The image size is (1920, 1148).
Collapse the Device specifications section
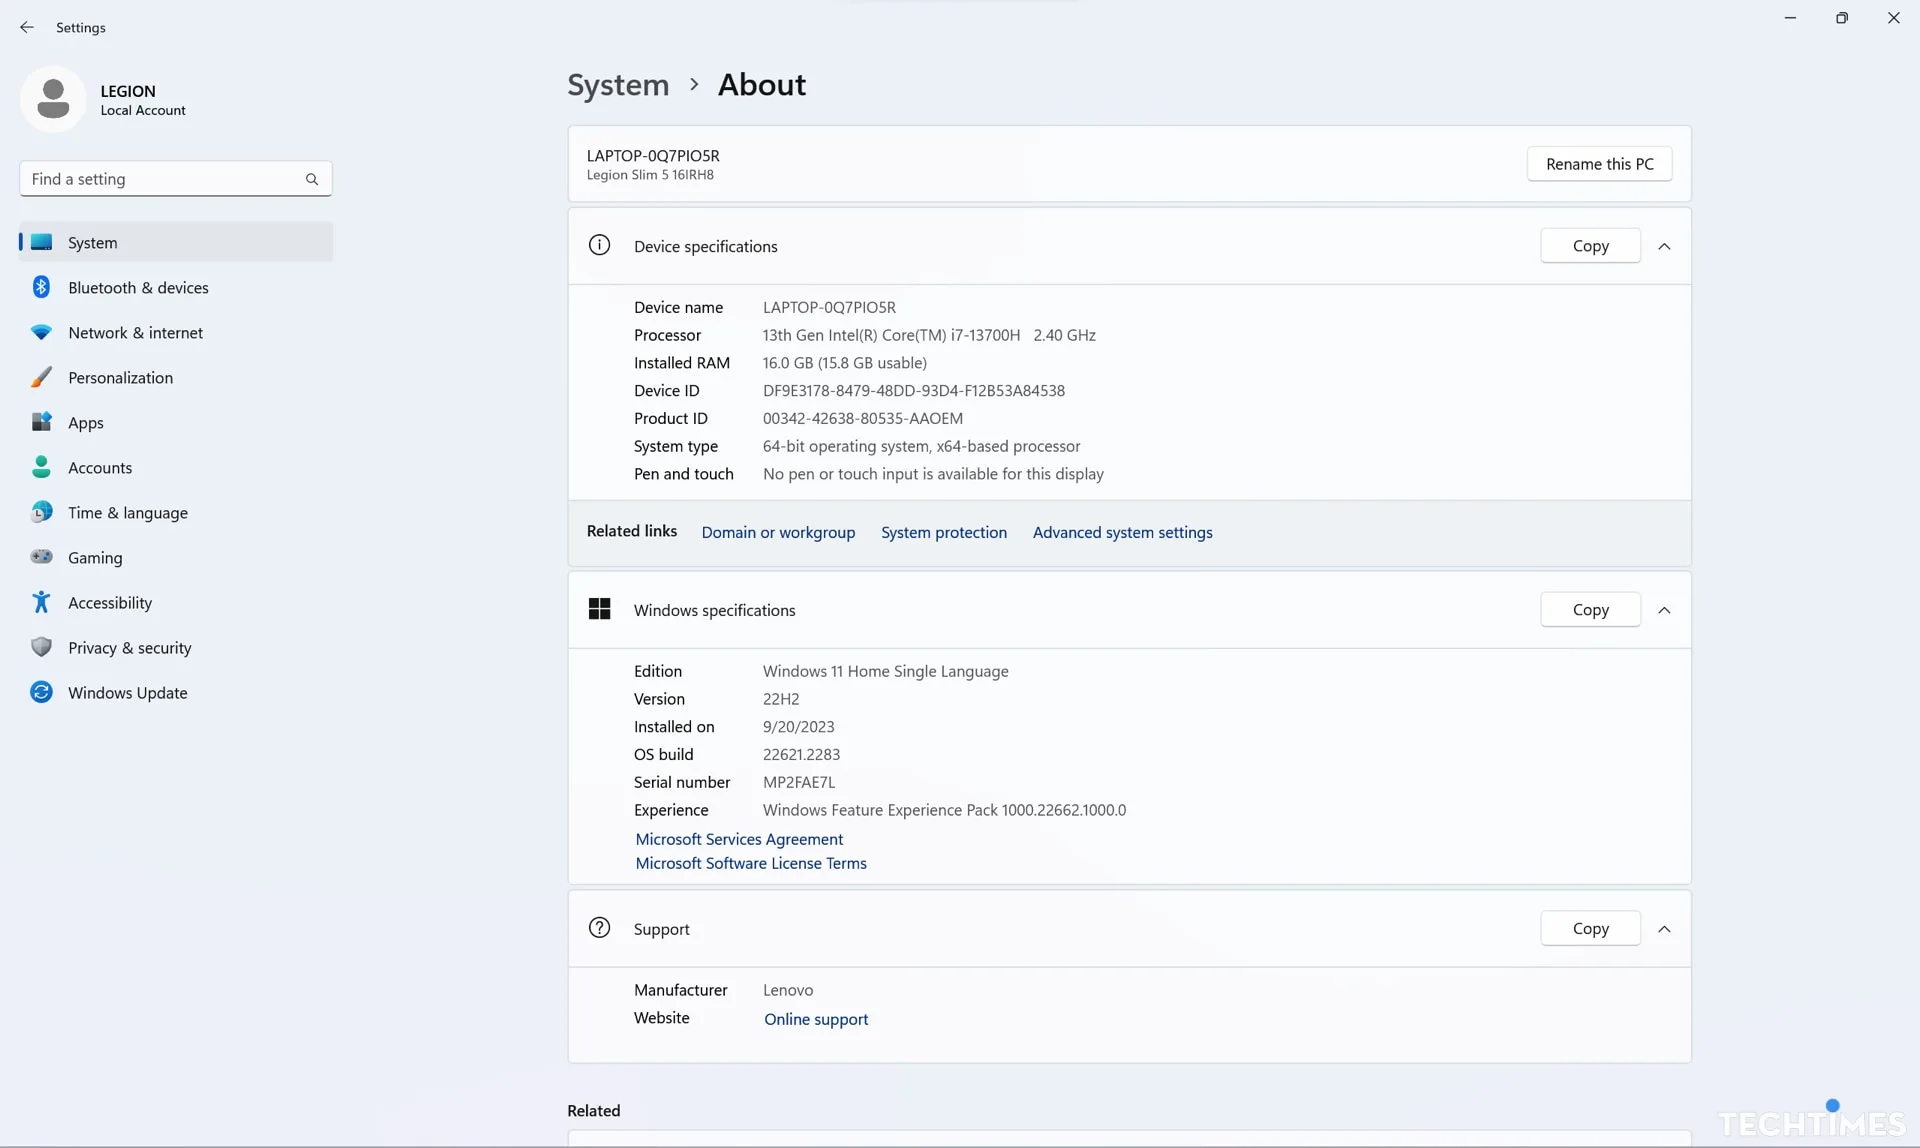click(x=1664, y=246)
